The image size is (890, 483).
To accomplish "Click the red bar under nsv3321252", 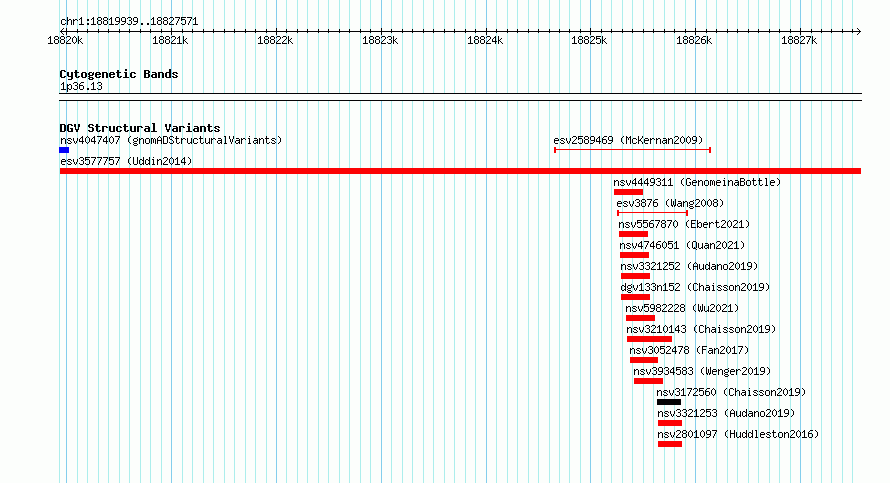I will coord(636,276).
